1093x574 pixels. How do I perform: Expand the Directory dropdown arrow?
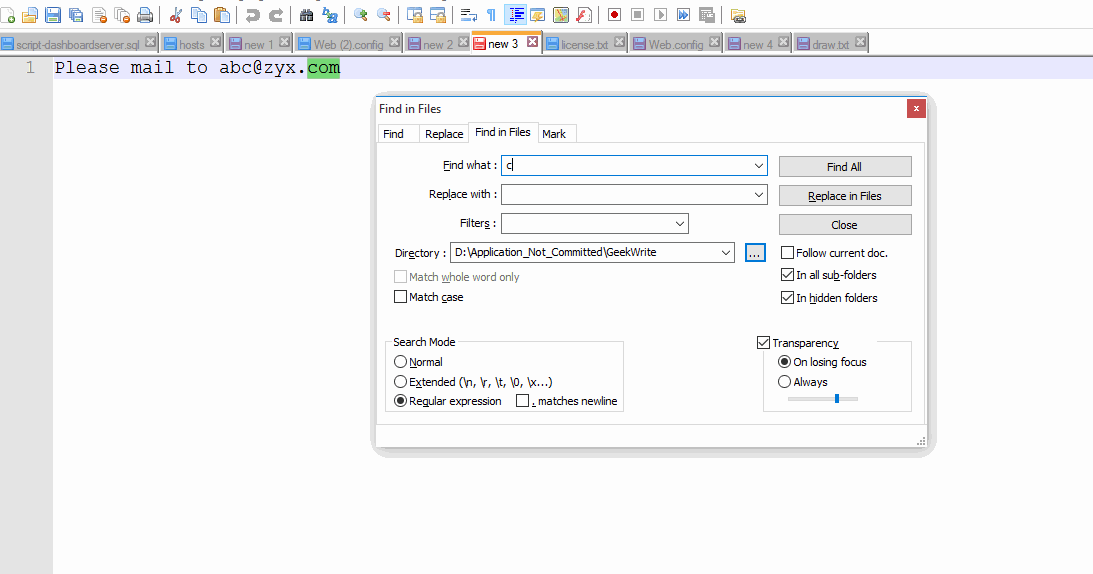[x=726, y=252]
